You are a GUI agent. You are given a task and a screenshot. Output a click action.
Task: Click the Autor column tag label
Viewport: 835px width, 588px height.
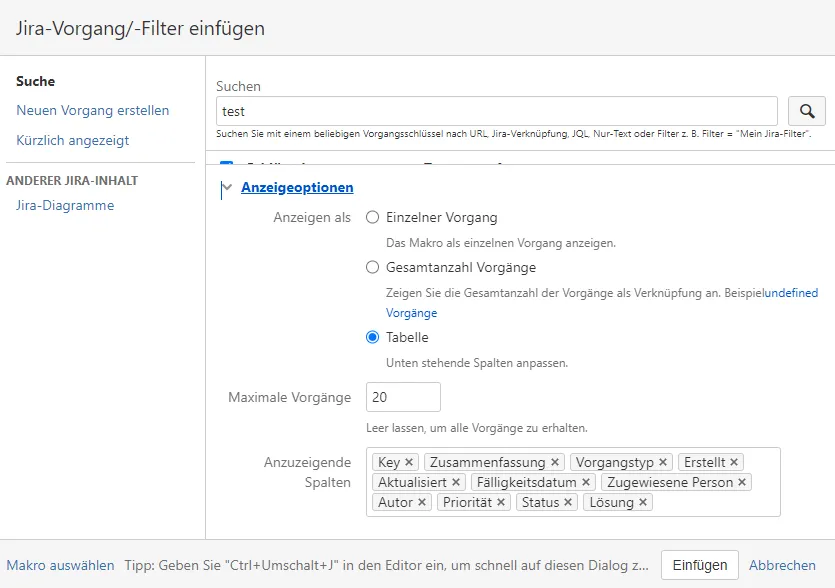tap(396, 502)
